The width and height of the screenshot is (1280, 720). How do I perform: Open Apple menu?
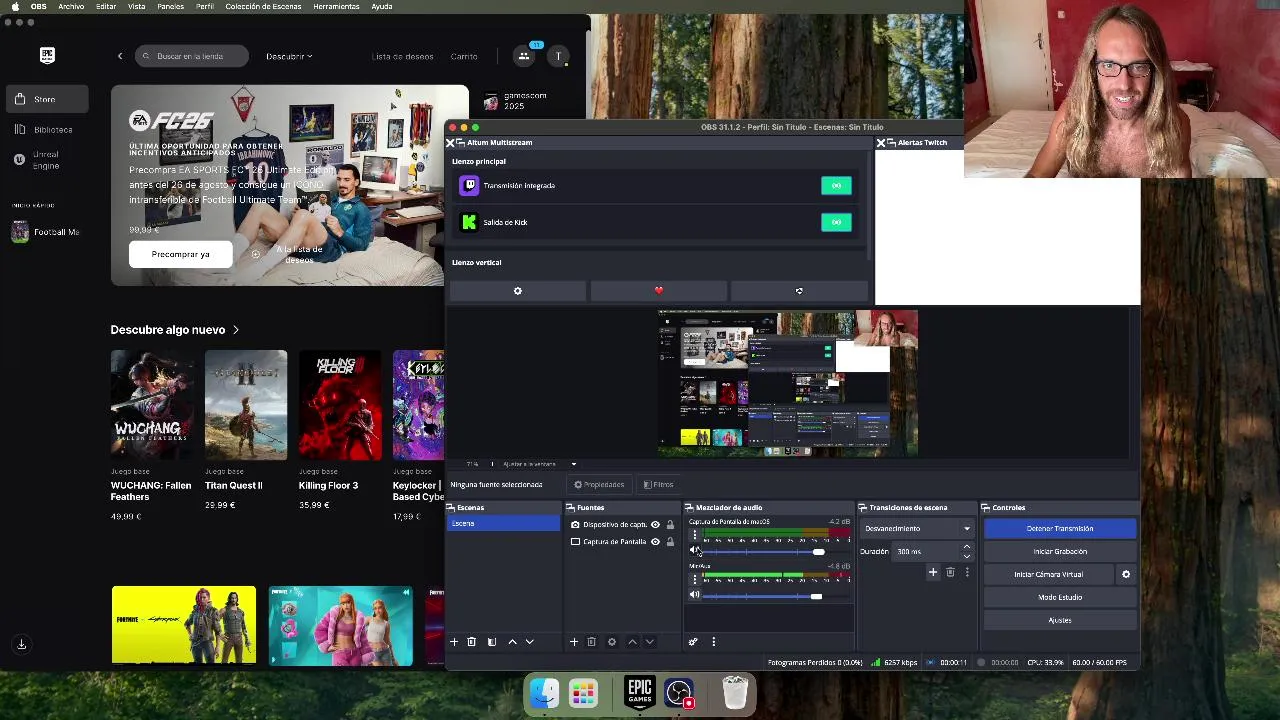coord(14,6)
